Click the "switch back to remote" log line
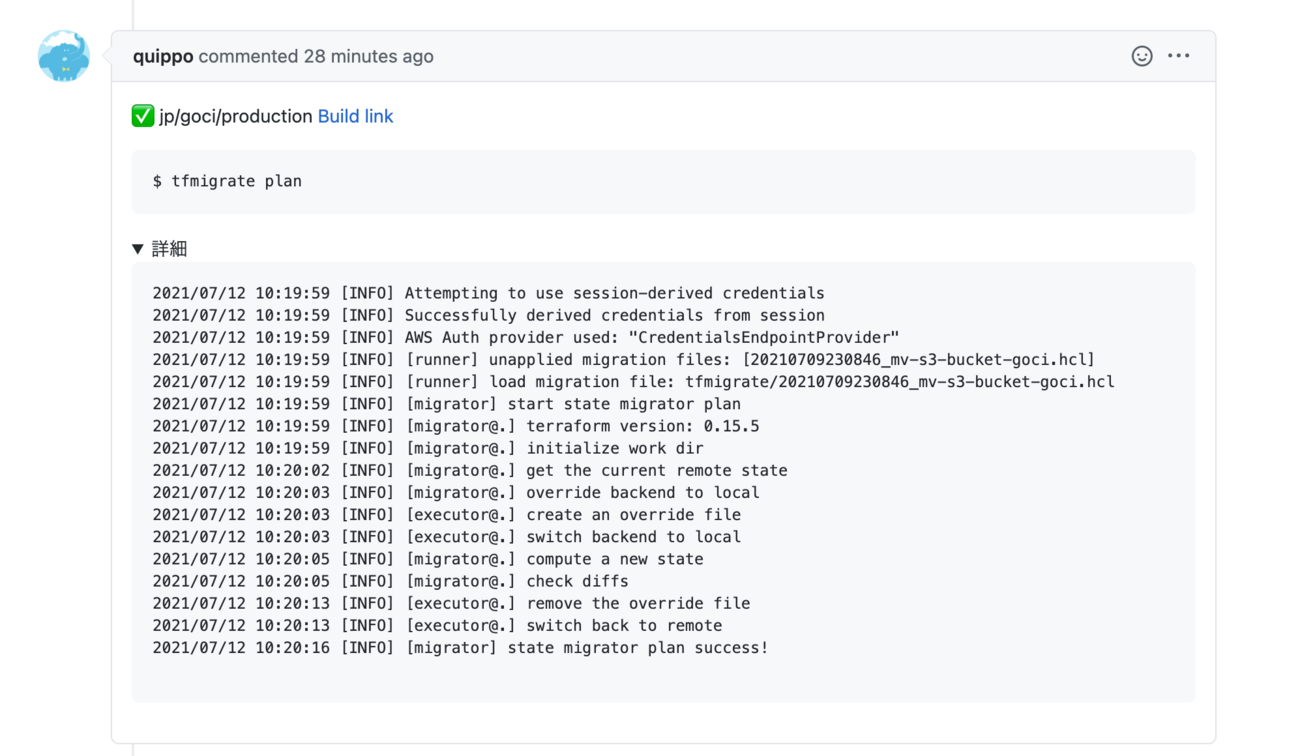 [437, 626]
